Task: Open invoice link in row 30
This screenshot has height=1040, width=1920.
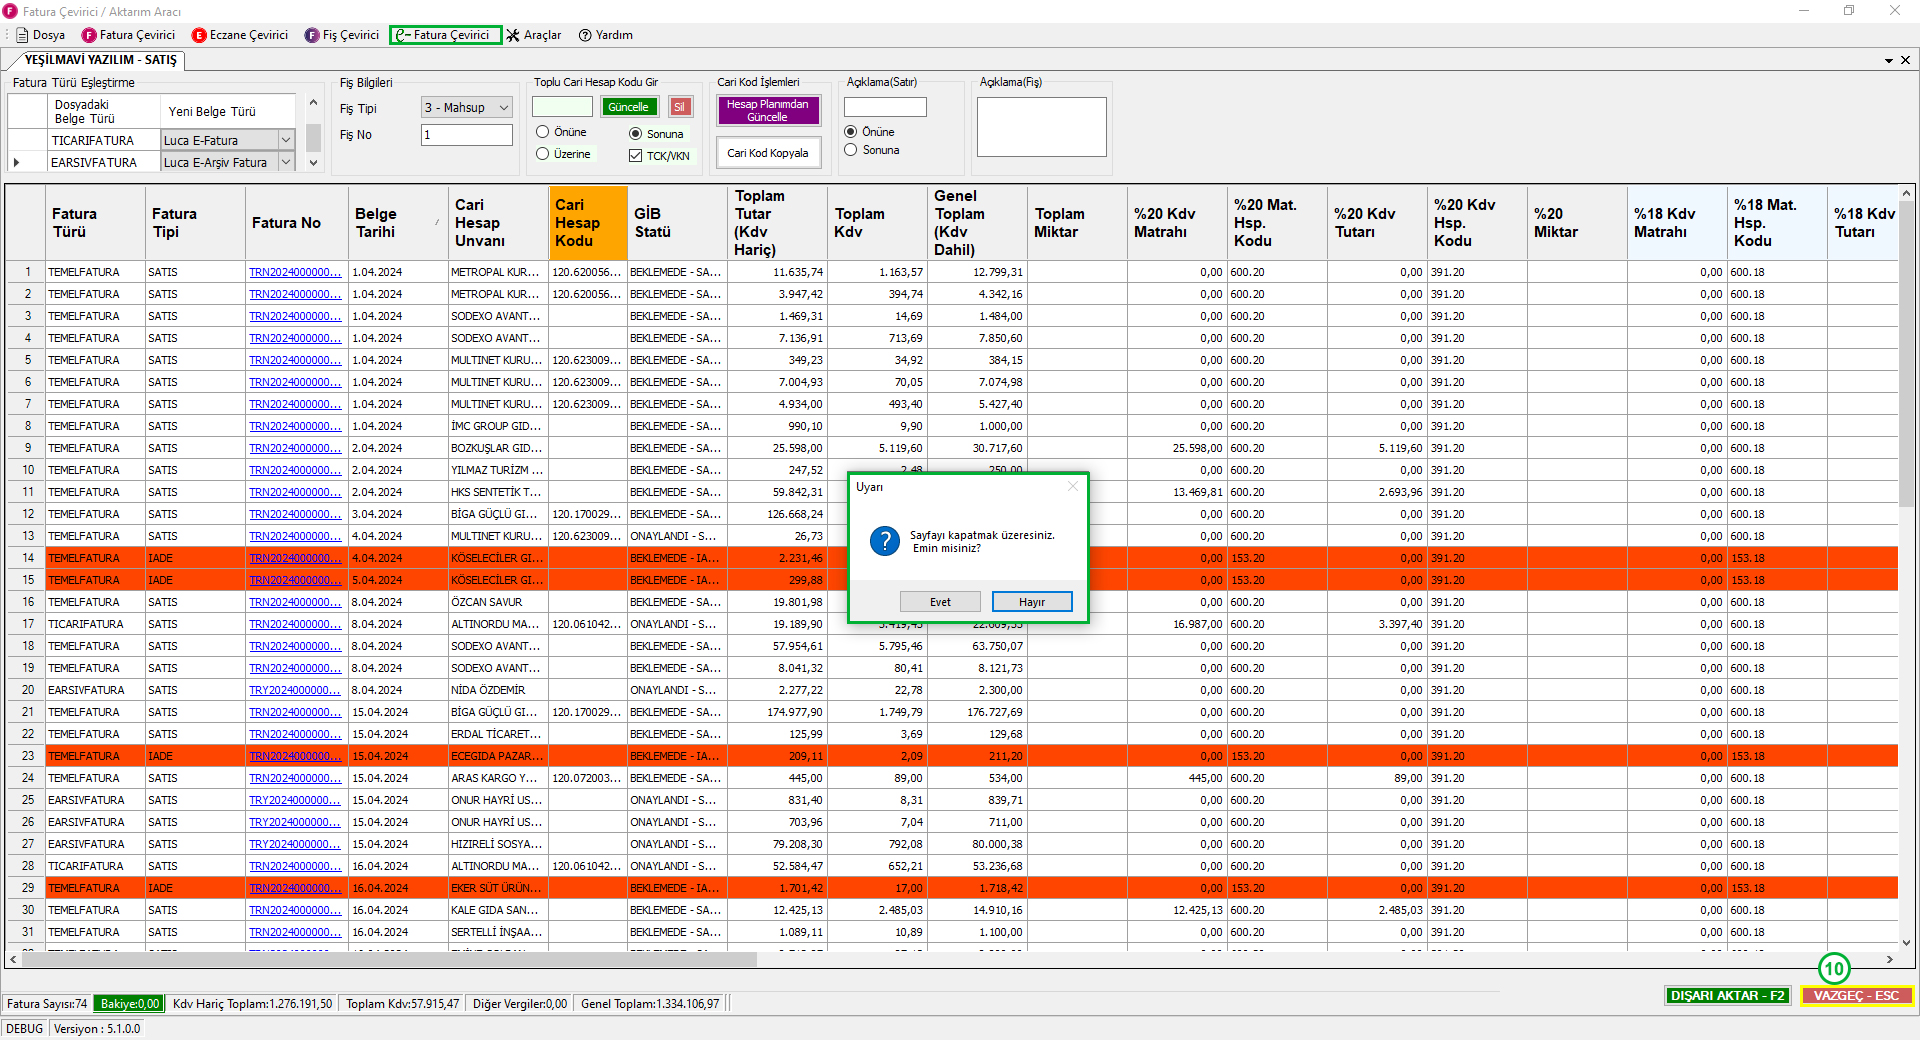Action: click(295, 910)
